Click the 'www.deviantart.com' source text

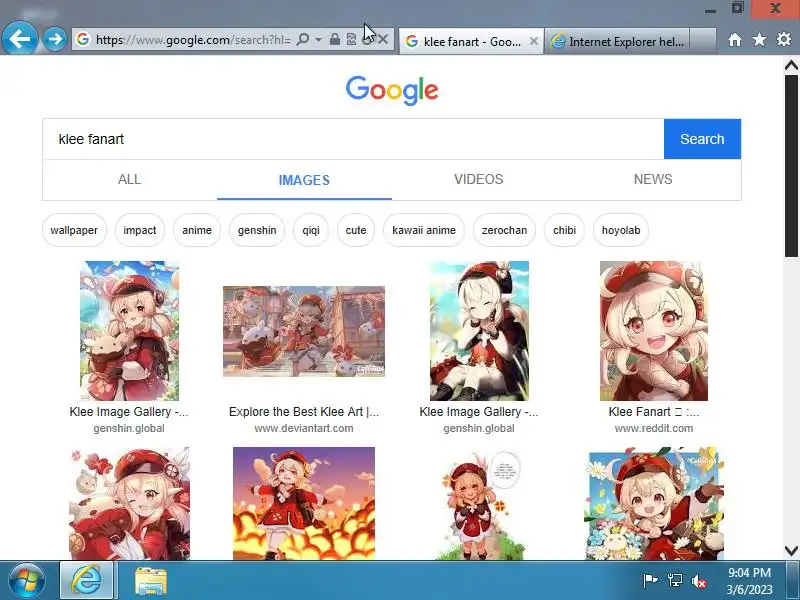(x=304, y=429)
